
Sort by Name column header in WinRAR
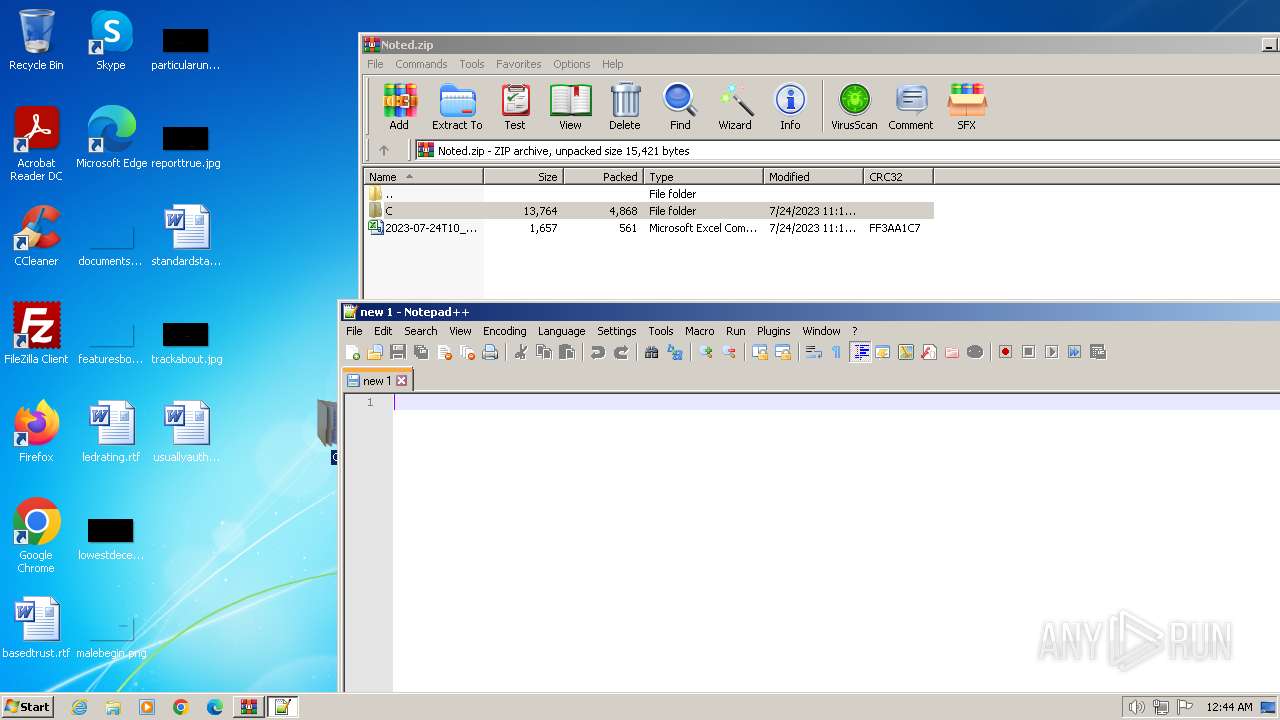click(424, 177)
